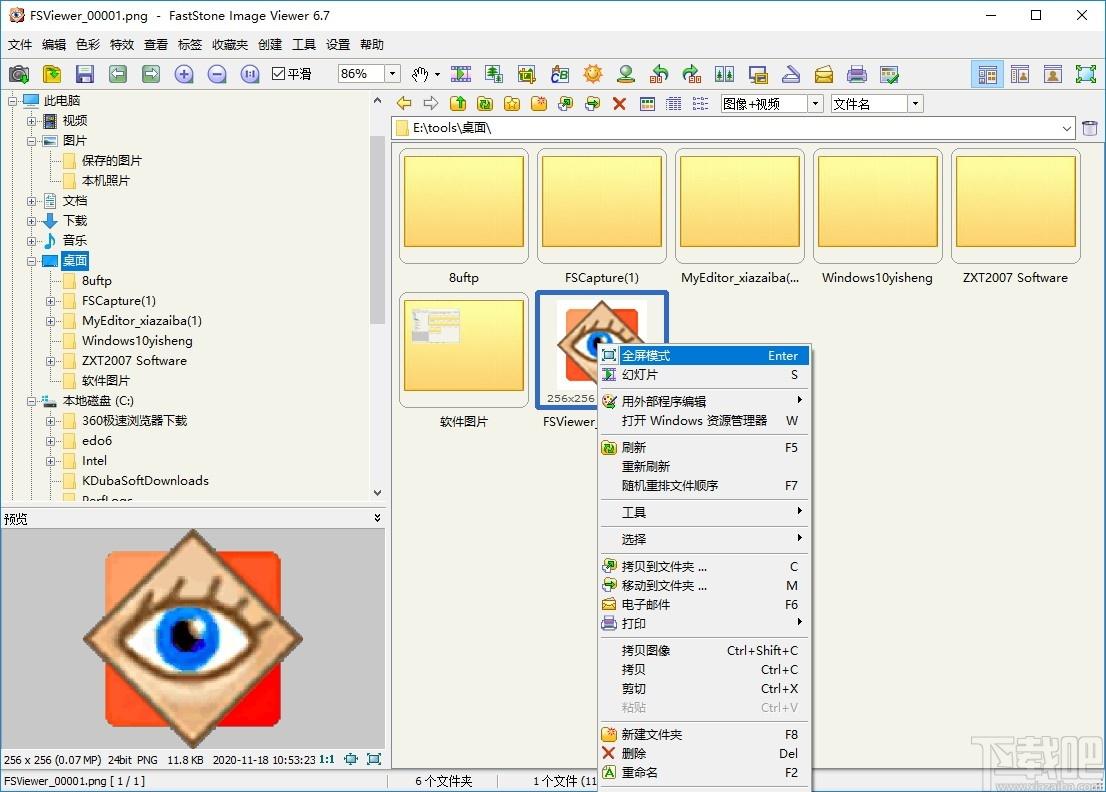This screenshot has height=792, width=1106.
Task: Go to next image with green right arrow
Action: click(151, 74)
